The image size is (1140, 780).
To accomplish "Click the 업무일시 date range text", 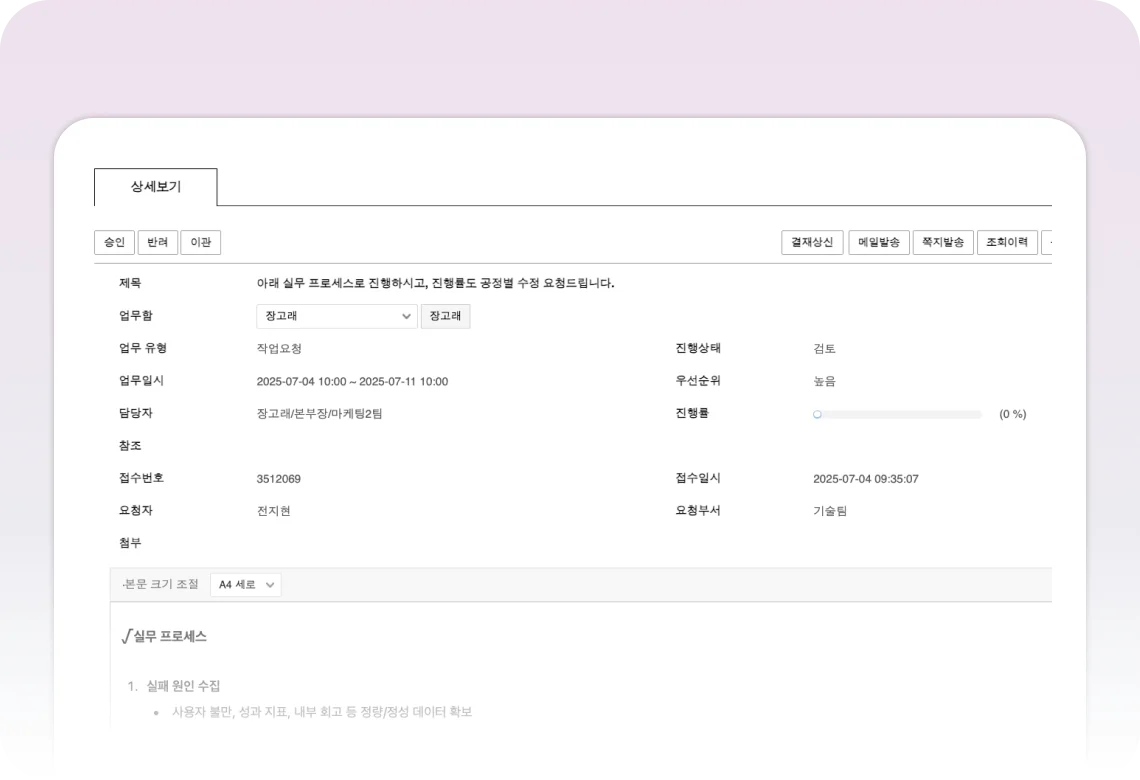I will coord(352,381).
